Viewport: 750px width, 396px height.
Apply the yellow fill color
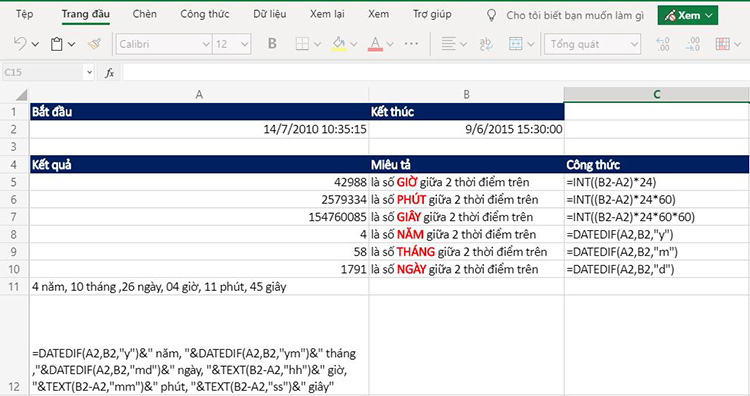(339, 44)
